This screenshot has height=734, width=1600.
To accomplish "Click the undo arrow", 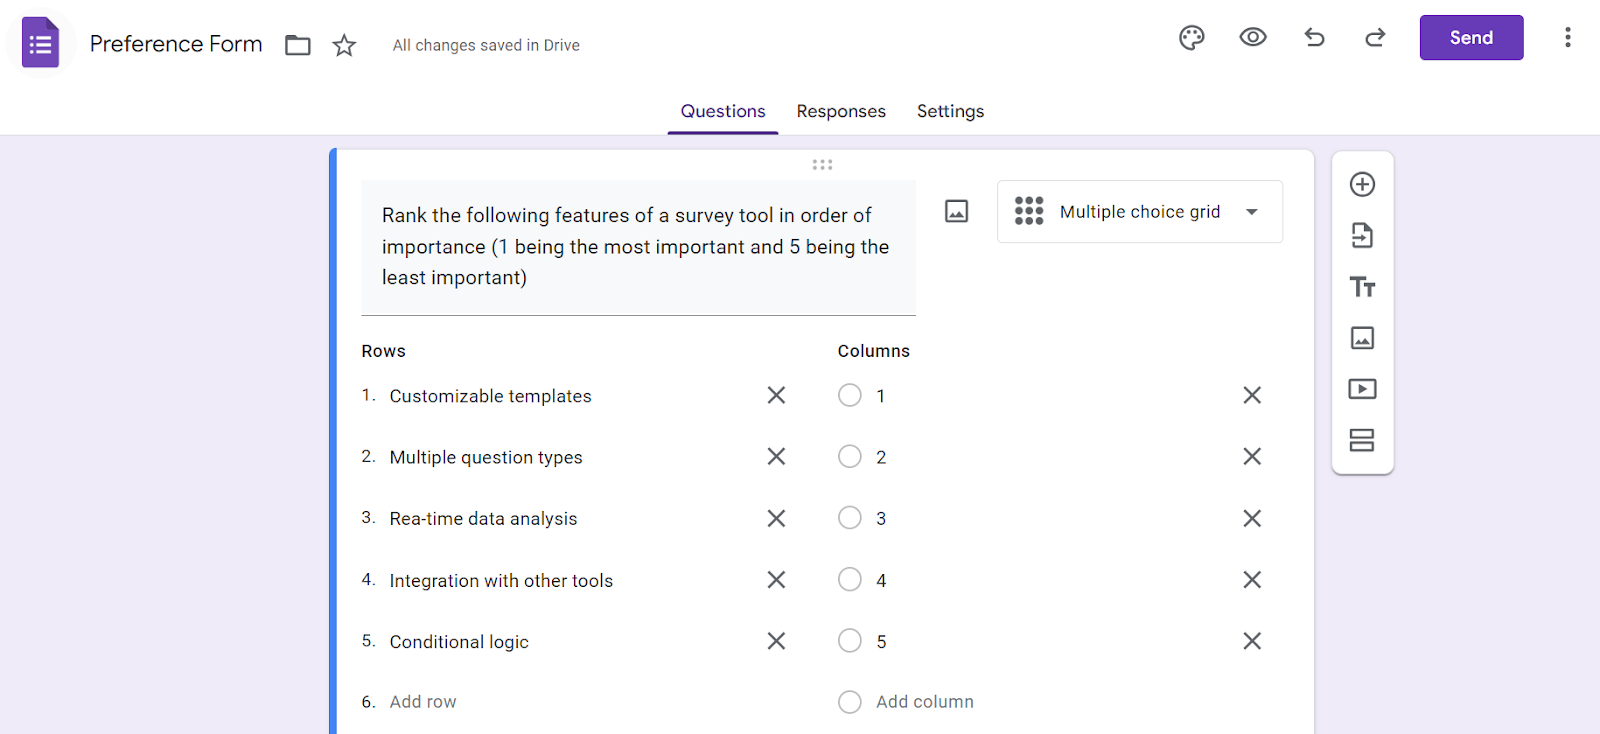I will point(1314,38).
